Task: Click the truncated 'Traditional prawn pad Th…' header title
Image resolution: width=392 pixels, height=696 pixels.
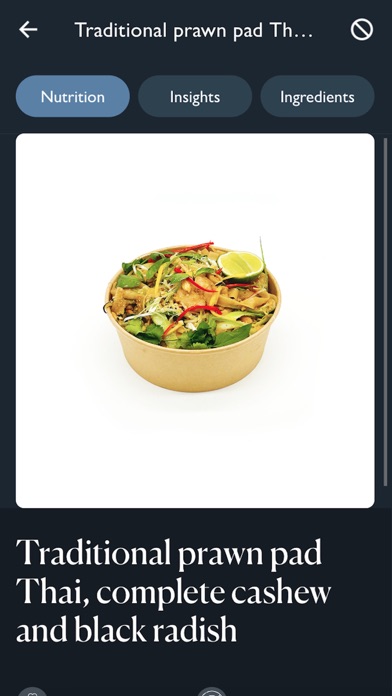Action: tap(194, 31)
